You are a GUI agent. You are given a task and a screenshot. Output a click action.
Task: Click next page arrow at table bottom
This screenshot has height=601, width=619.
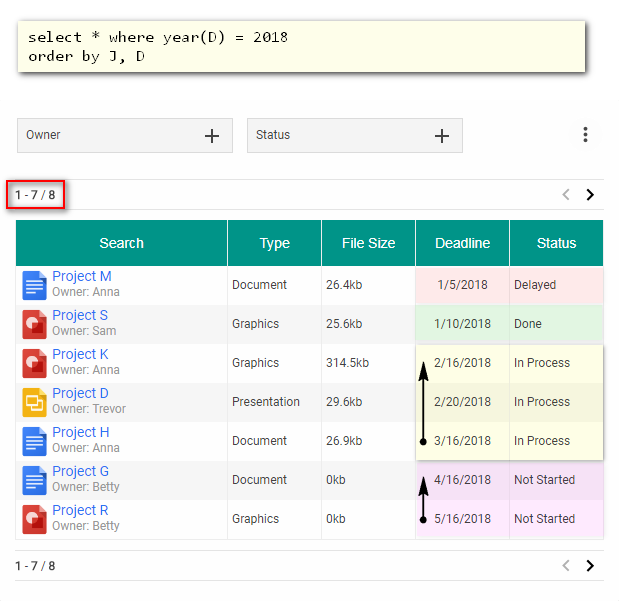pos(590,566)
